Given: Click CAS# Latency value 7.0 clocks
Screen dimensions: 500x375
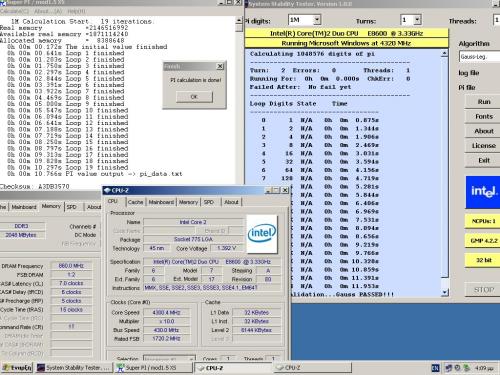Looking at the screenshot, I should (x=71, y=283).
